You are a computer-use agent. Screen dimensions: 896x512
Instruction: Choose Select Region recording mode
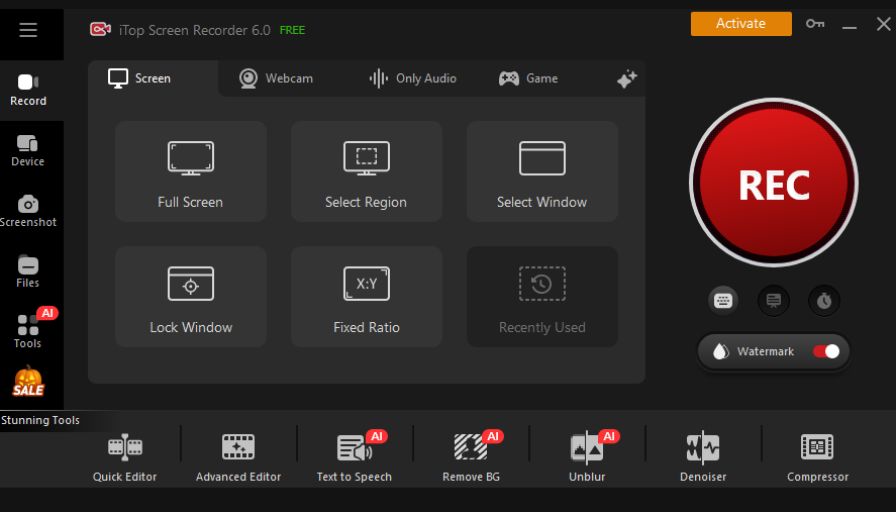[366, 171]
